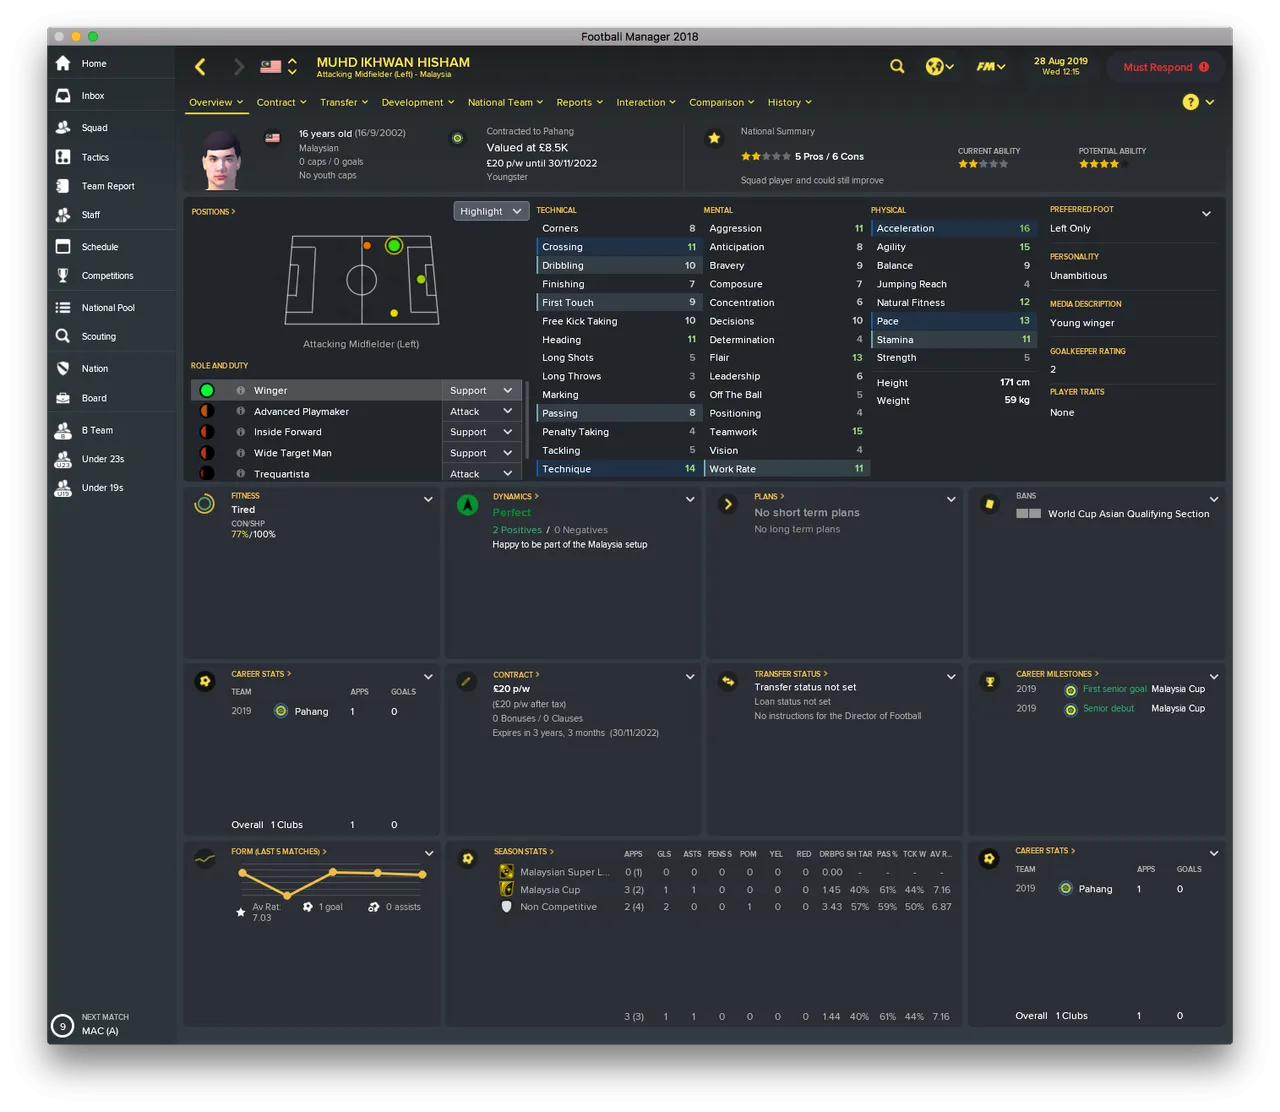This screenshot has height=1112, width=1280.
Task: Open the world globe menu icon
Action: (939, 66)
